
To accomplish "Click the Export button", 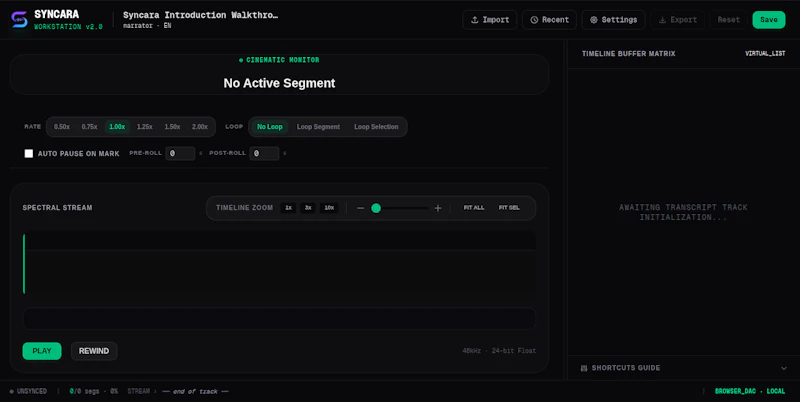I will point(678,20).
